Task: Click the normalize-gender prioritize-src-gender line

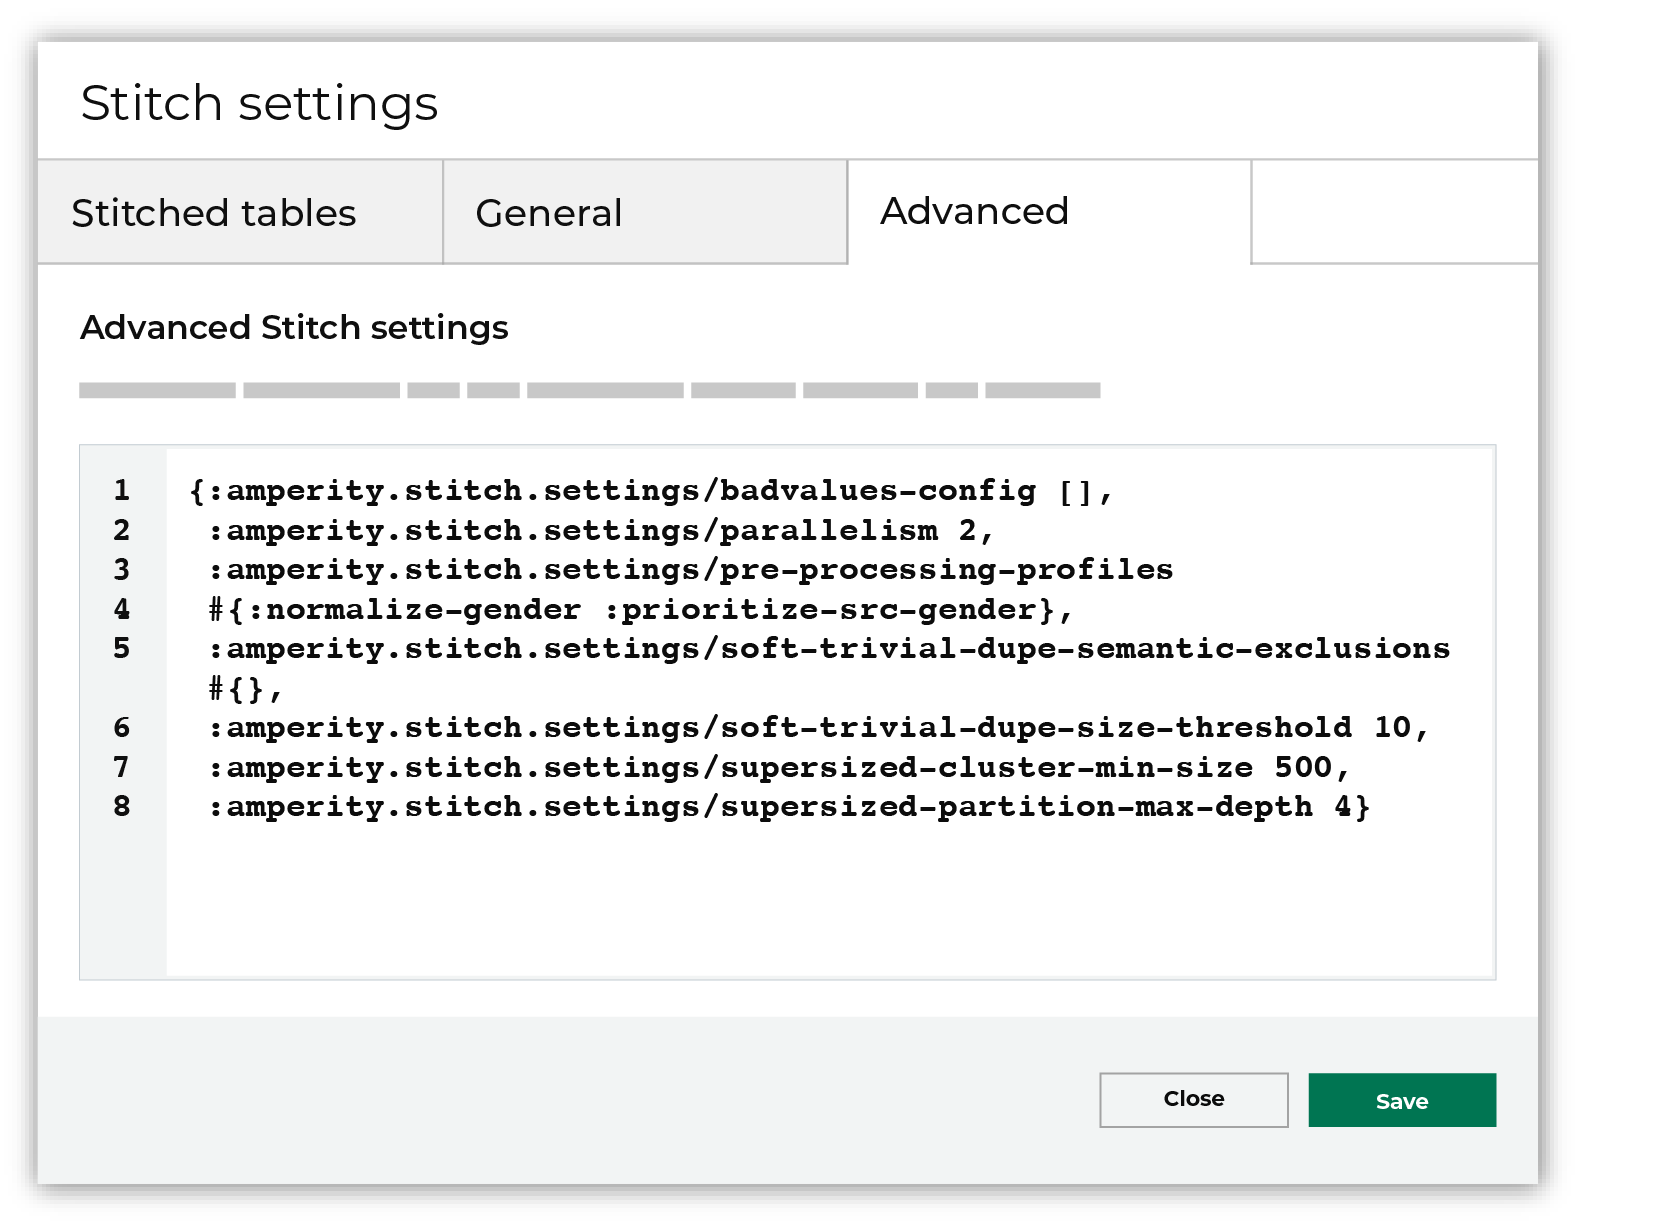Action: [640, 609]
